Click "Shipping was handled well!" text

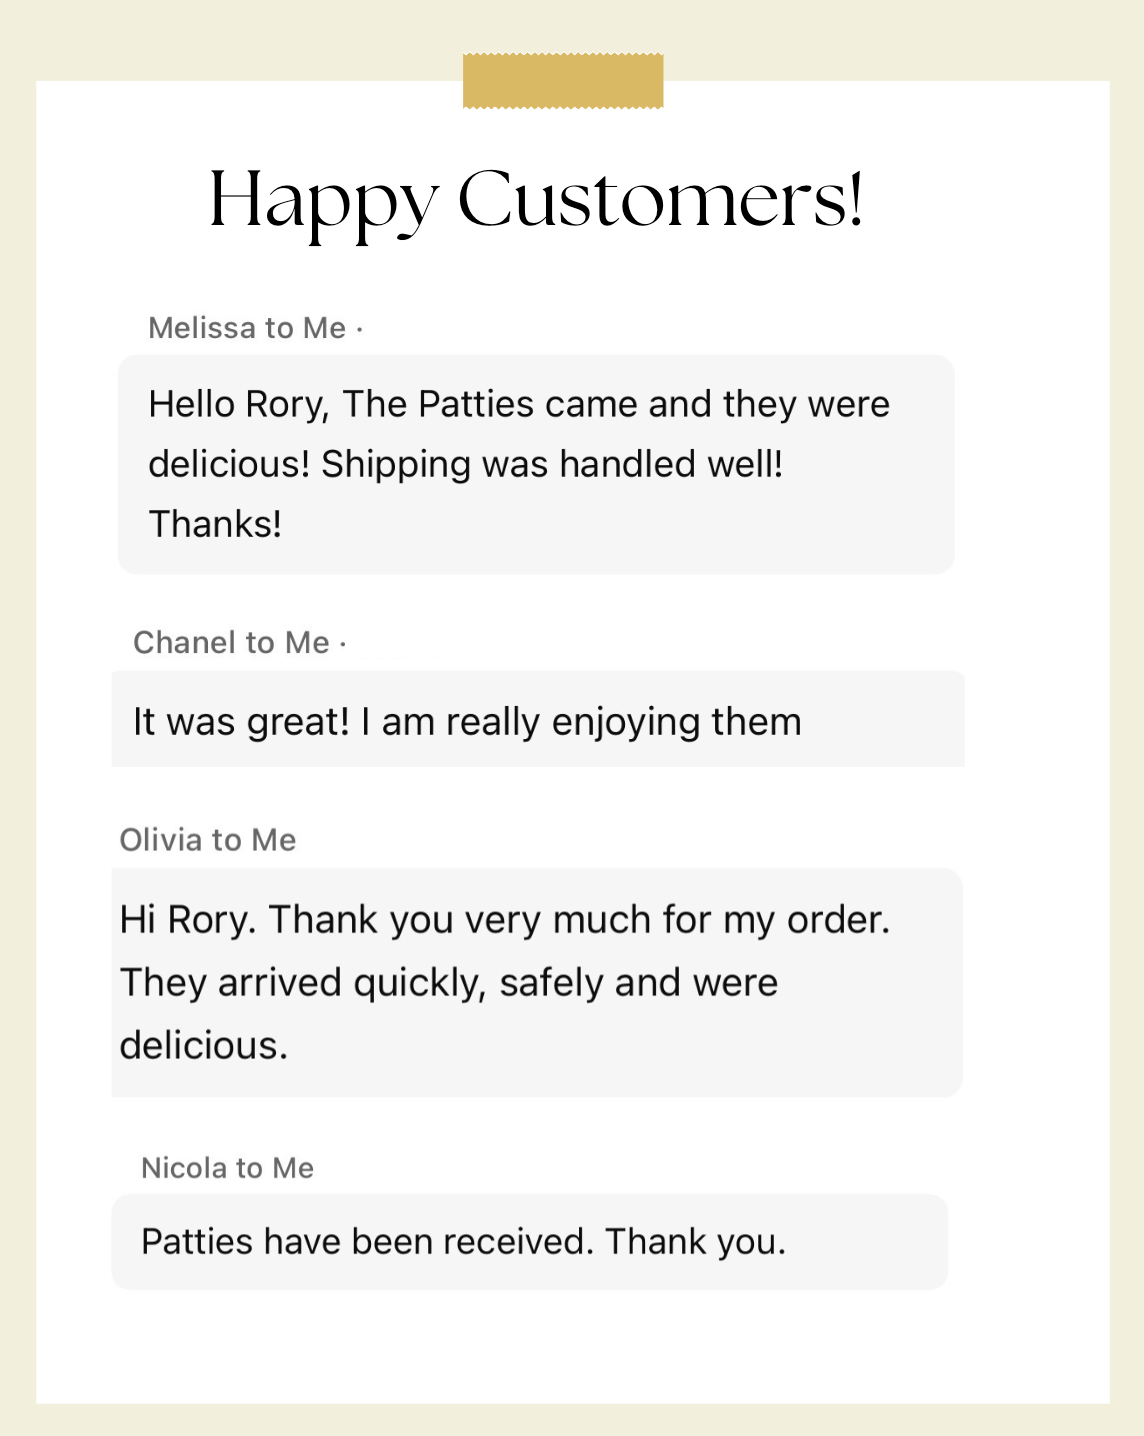click(552, 464)
